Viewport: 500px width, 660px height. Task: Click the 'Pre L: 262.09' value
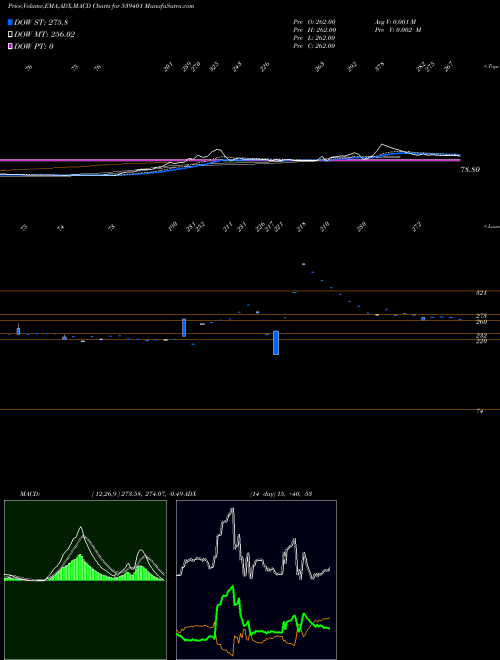click(314, 38)
